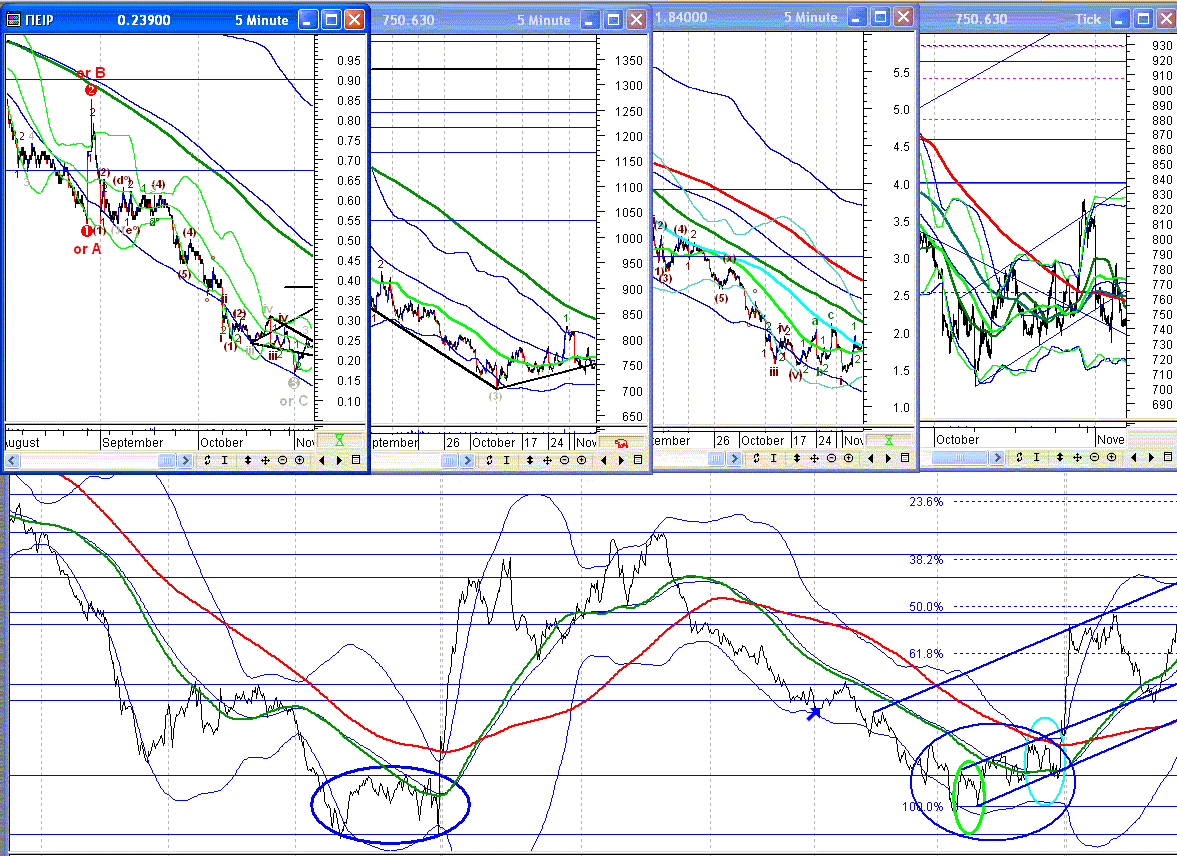This screenshot has width=1177, height=856.
Task: Step back with left arrow in Tick chart toolbar
Action: coord(1133,457)
